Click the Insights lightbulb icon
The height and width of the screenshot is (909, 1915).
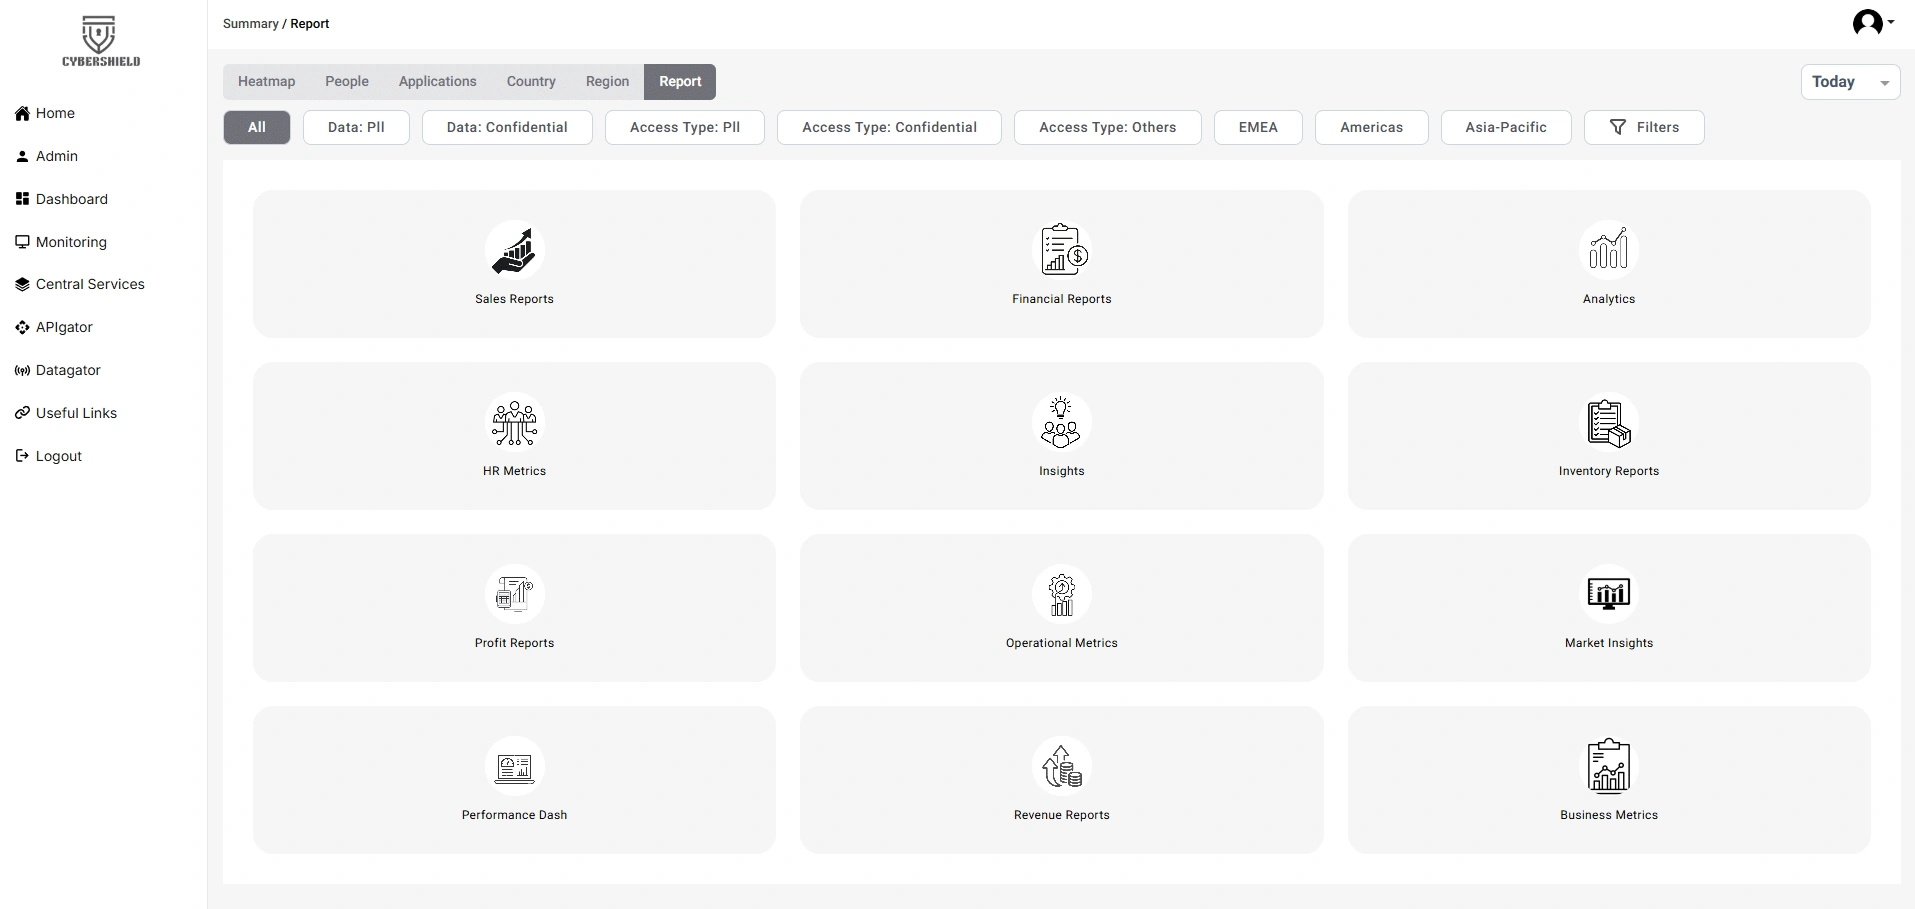click(x=1061, y=422)
